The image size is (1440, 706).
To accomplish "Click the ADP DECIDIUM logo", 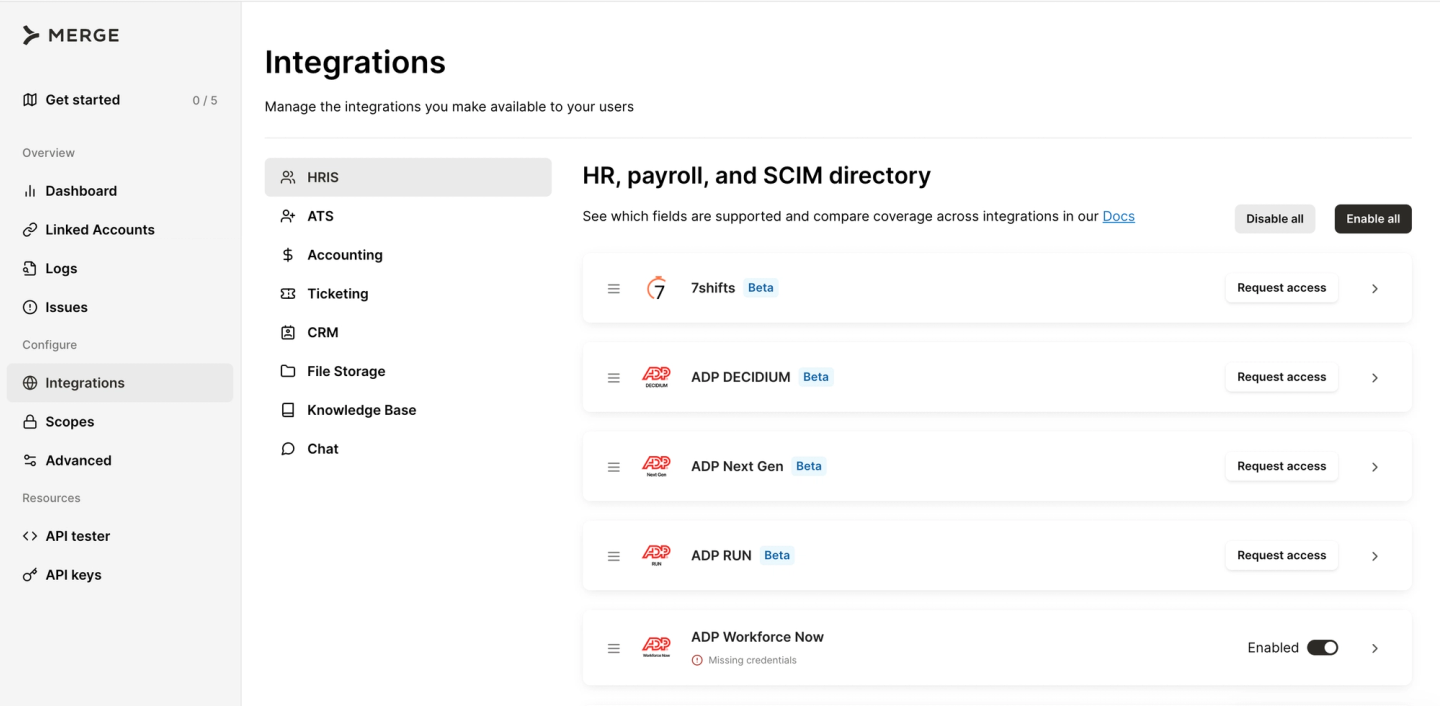I will tap(656, 377).
